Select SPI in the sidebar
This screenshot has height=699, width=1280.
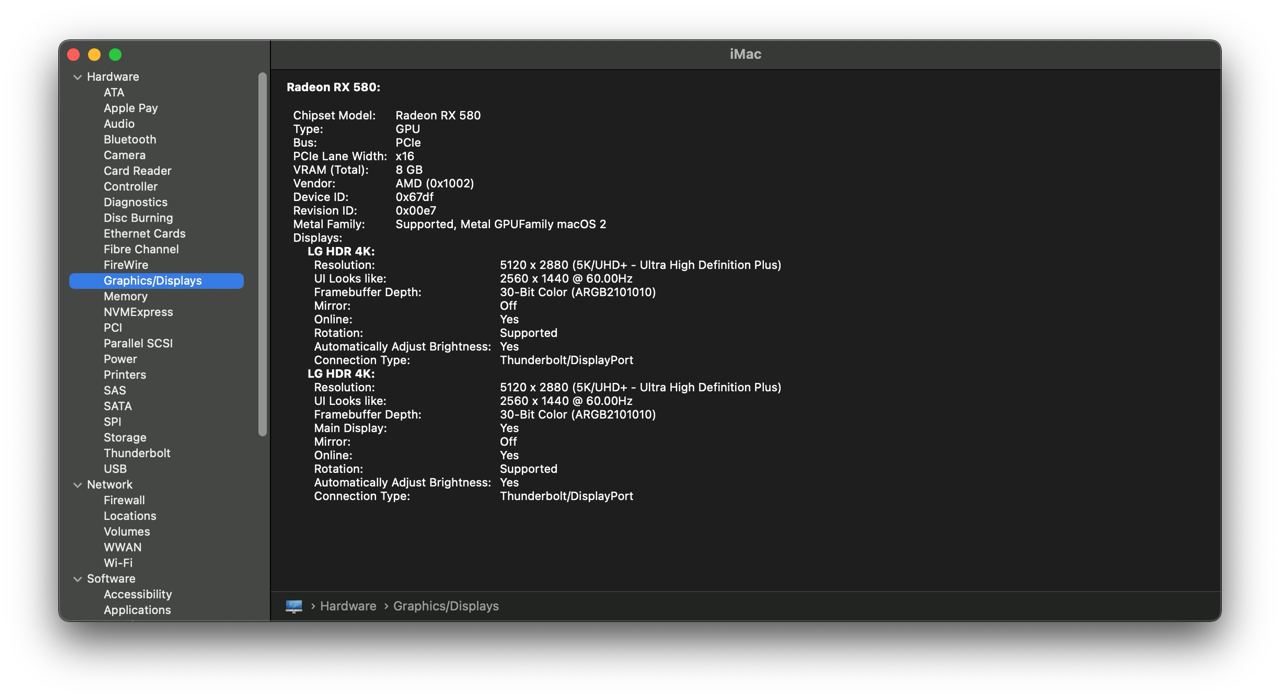112,422
